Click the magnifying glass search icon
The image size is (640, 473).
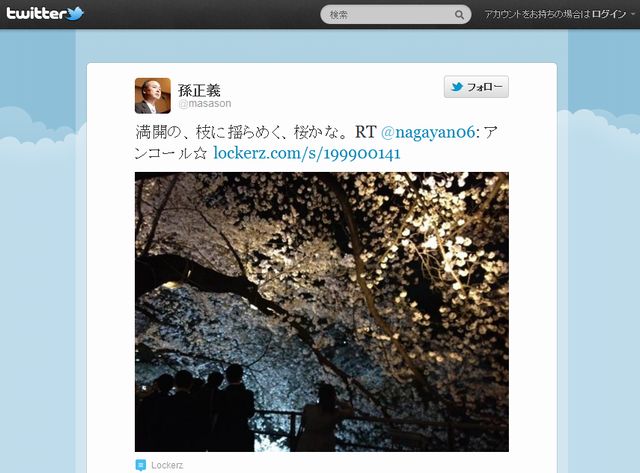(459, 15)
